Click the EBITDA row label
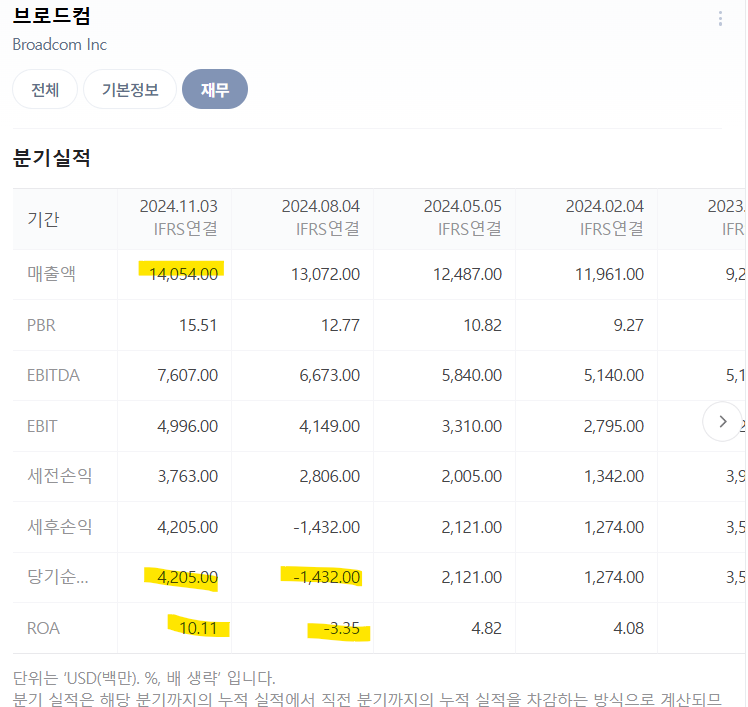 [x=53, y=375]
